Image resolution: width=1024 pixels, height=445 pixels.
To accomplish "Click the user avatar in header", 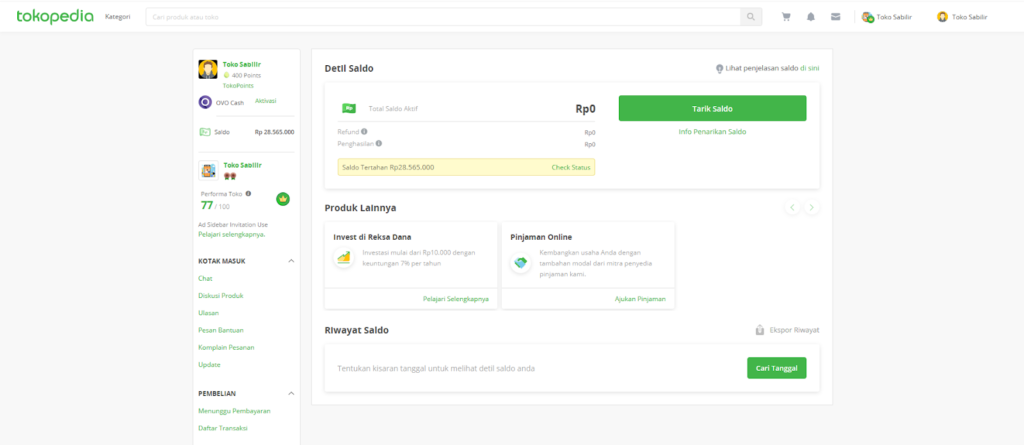I will tap(942, 17).
